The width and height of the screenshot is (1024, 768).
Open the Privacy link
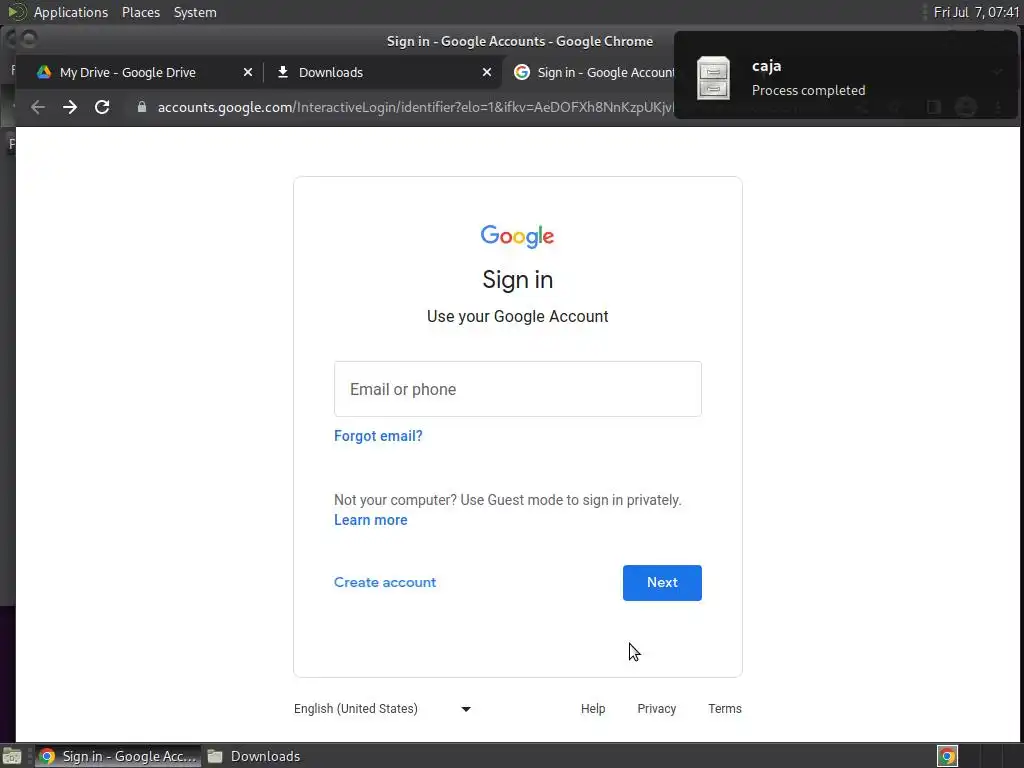click(x=656, y=709)
